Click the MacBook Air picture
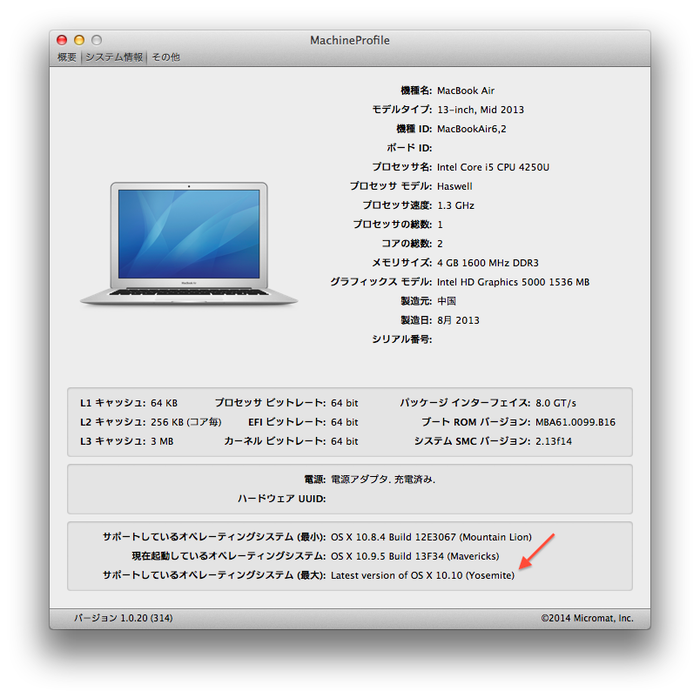 click(189, 243)
